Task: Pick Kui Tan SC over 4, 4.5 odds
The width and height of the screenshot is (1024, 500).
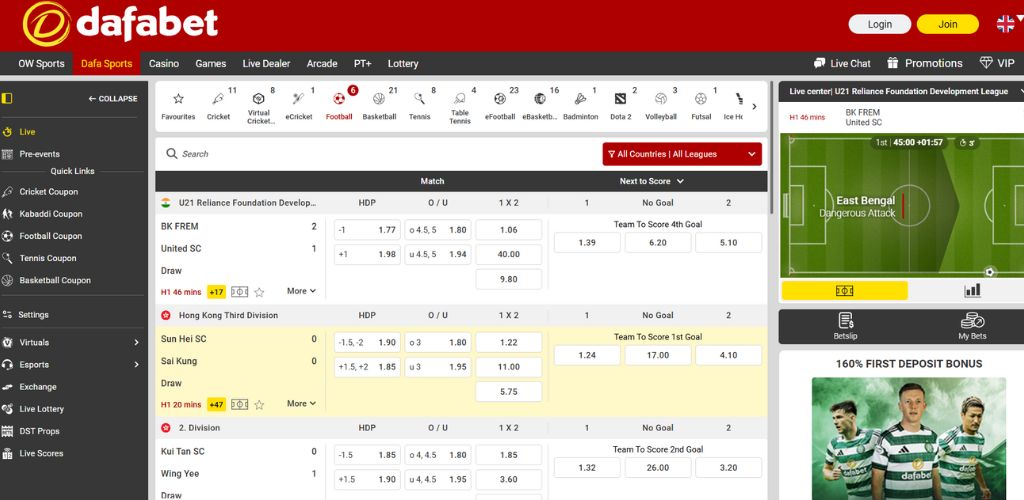Action: [438, 455]
